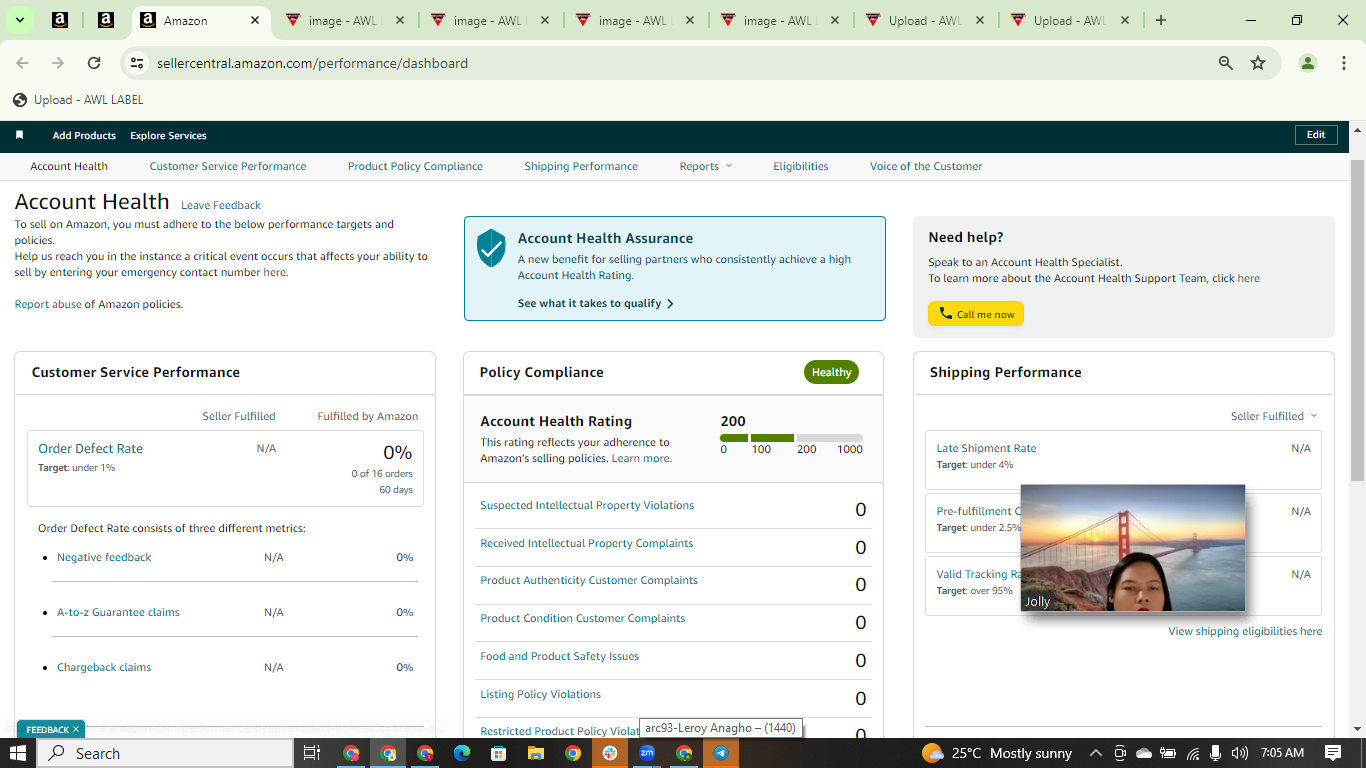
Task: Open the Windows Start menu
Action: tap(18, 753)
